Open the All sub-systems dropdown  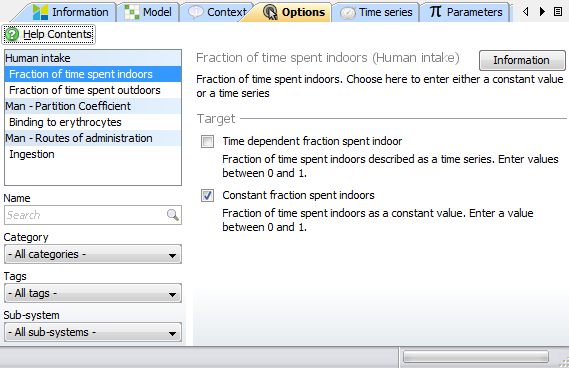(93, 332)
